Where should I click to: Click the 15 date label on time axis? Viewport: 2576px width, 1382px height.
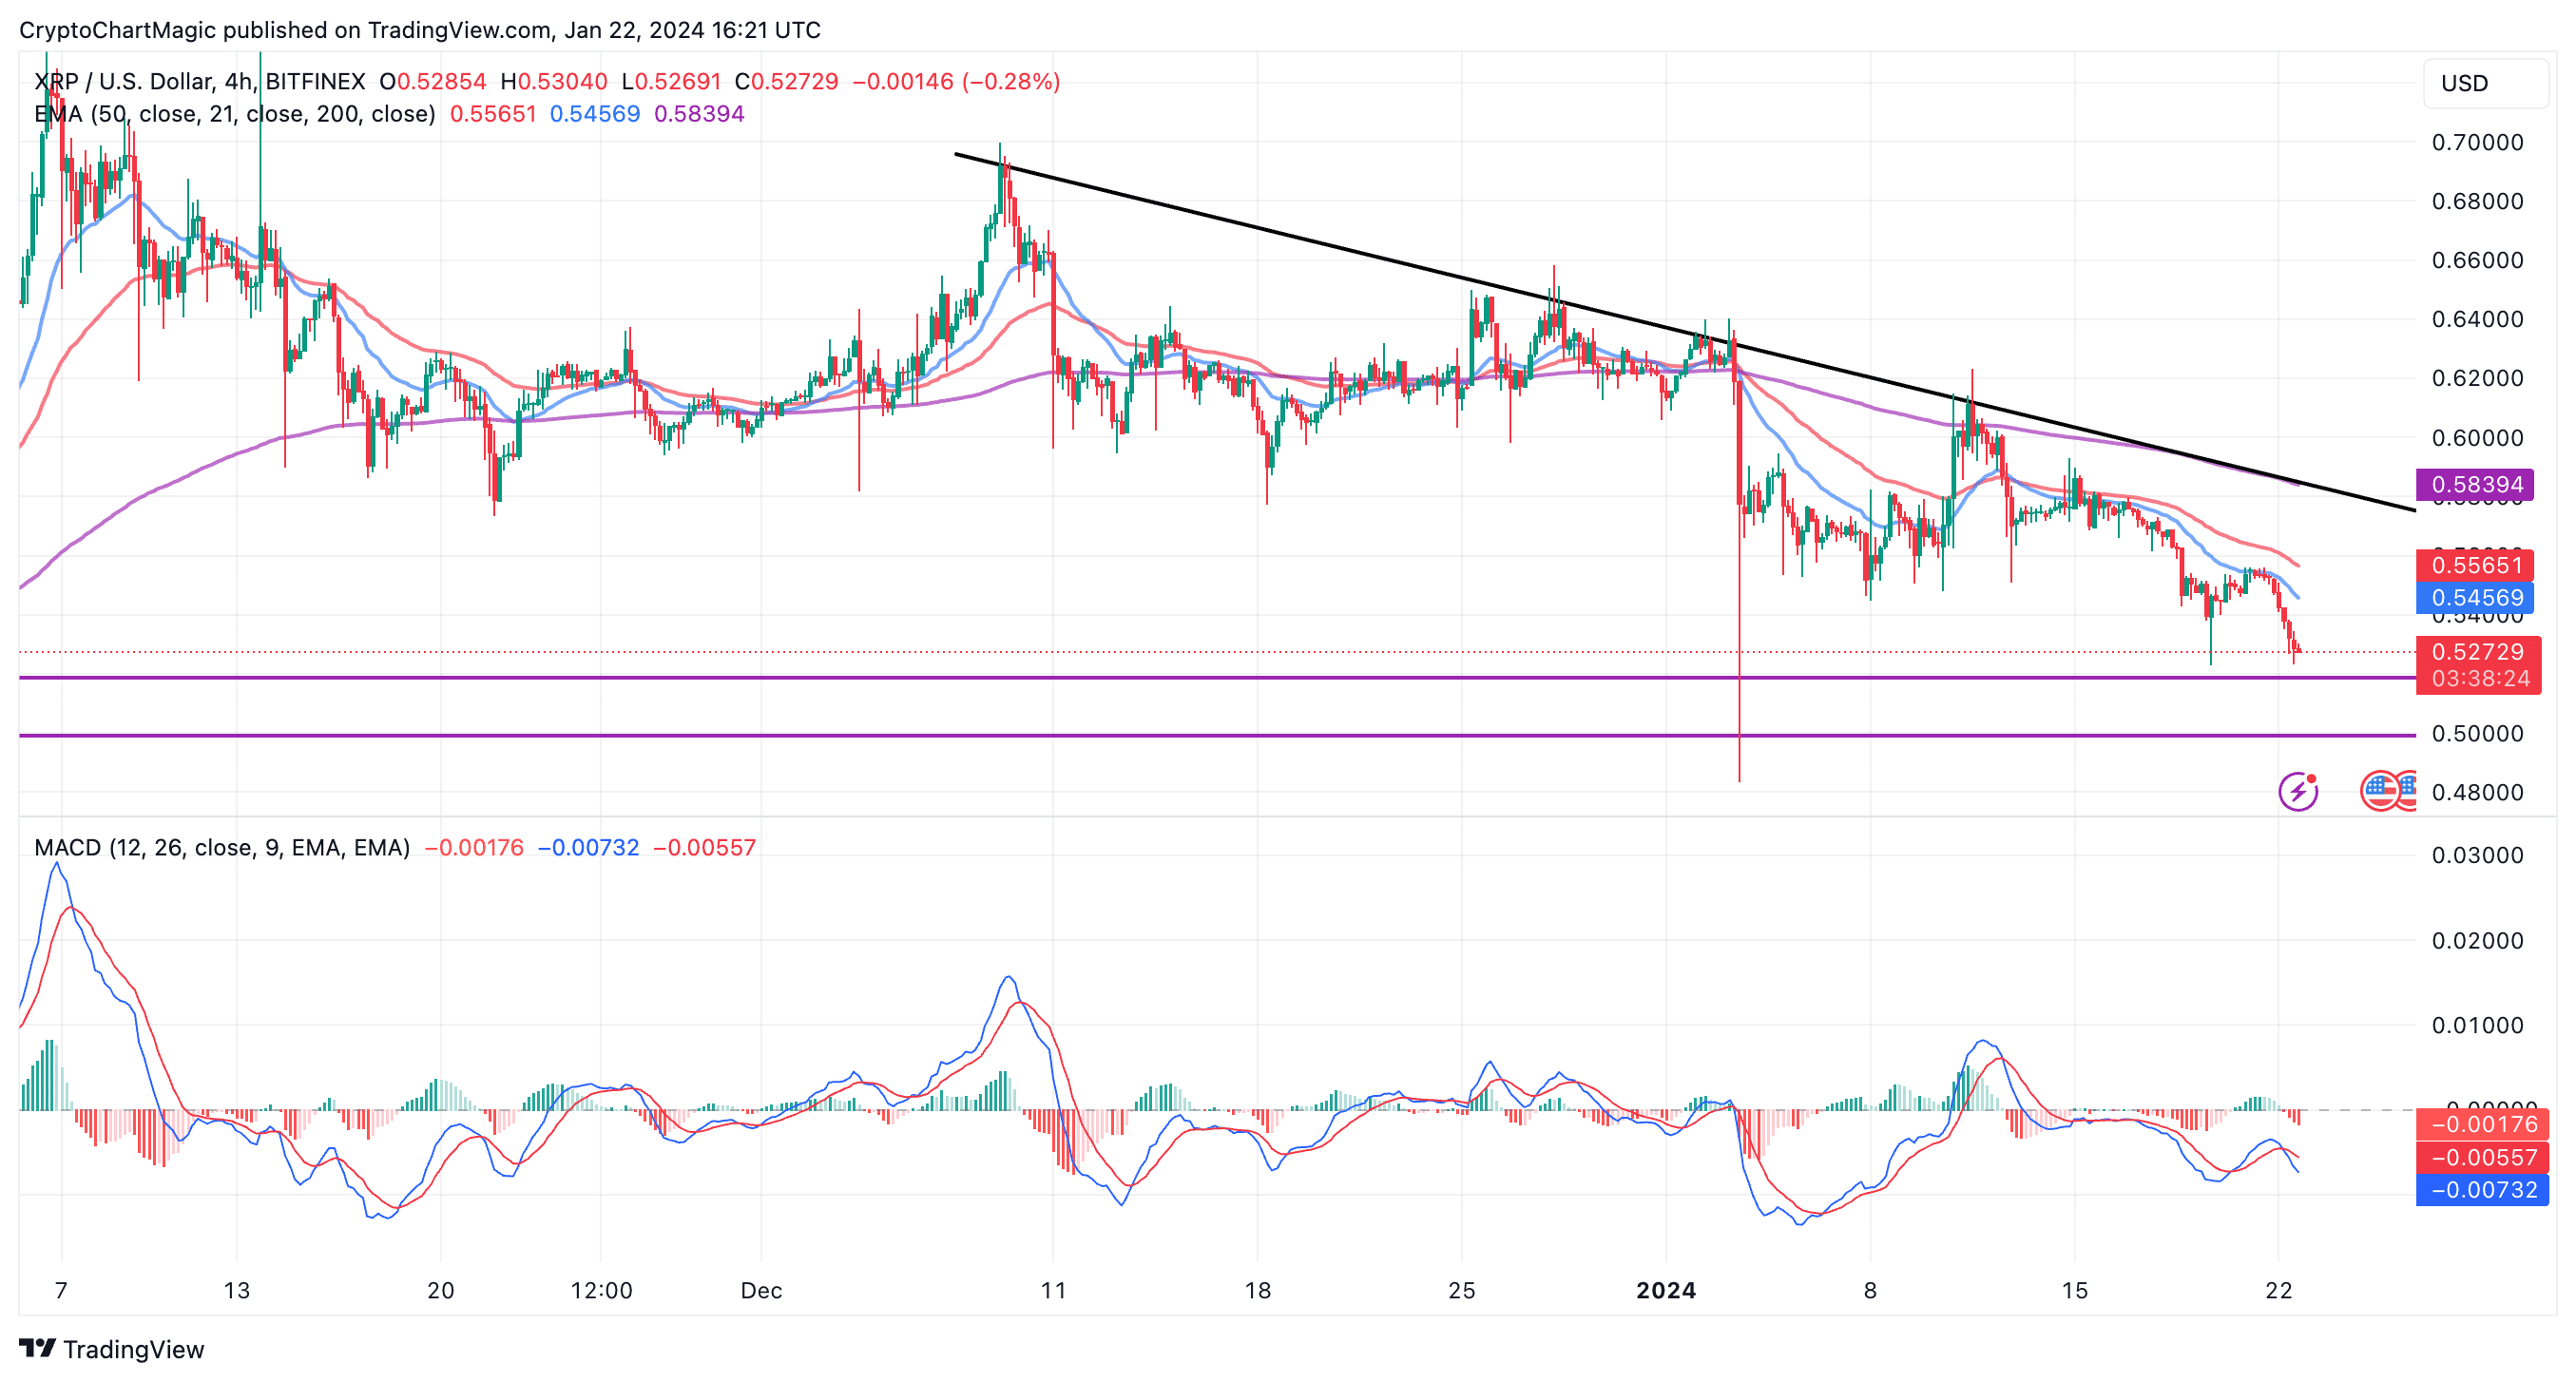coord(2074,1290)
